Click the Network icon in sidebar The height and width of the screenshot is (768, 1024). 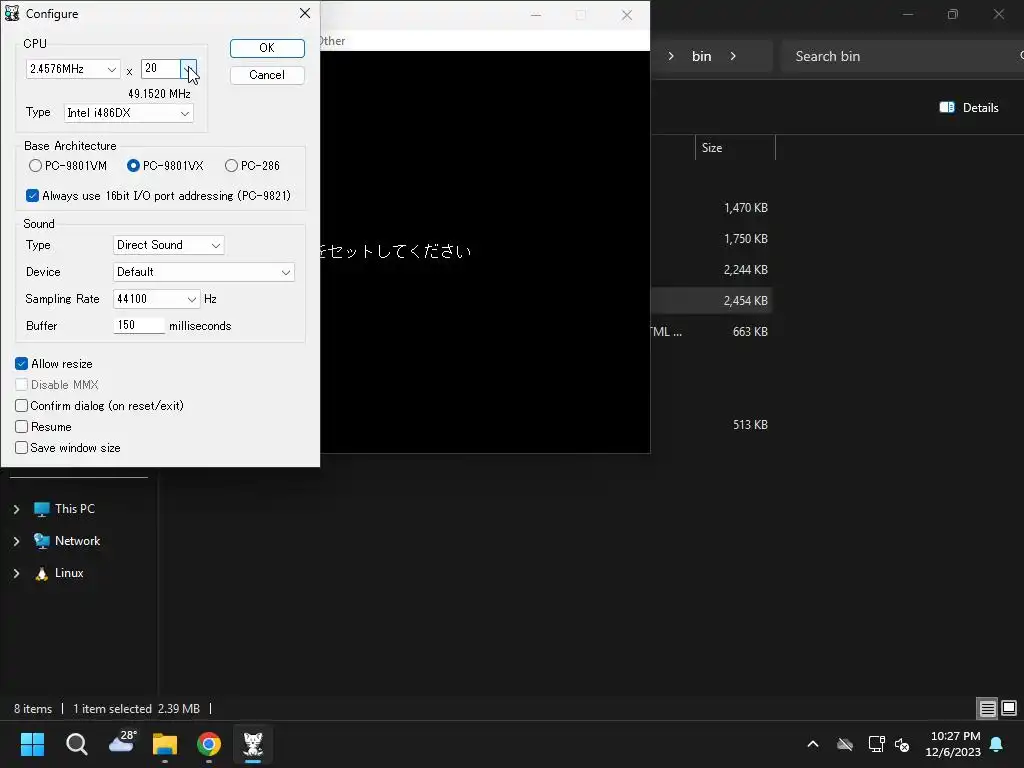point(42,541)
